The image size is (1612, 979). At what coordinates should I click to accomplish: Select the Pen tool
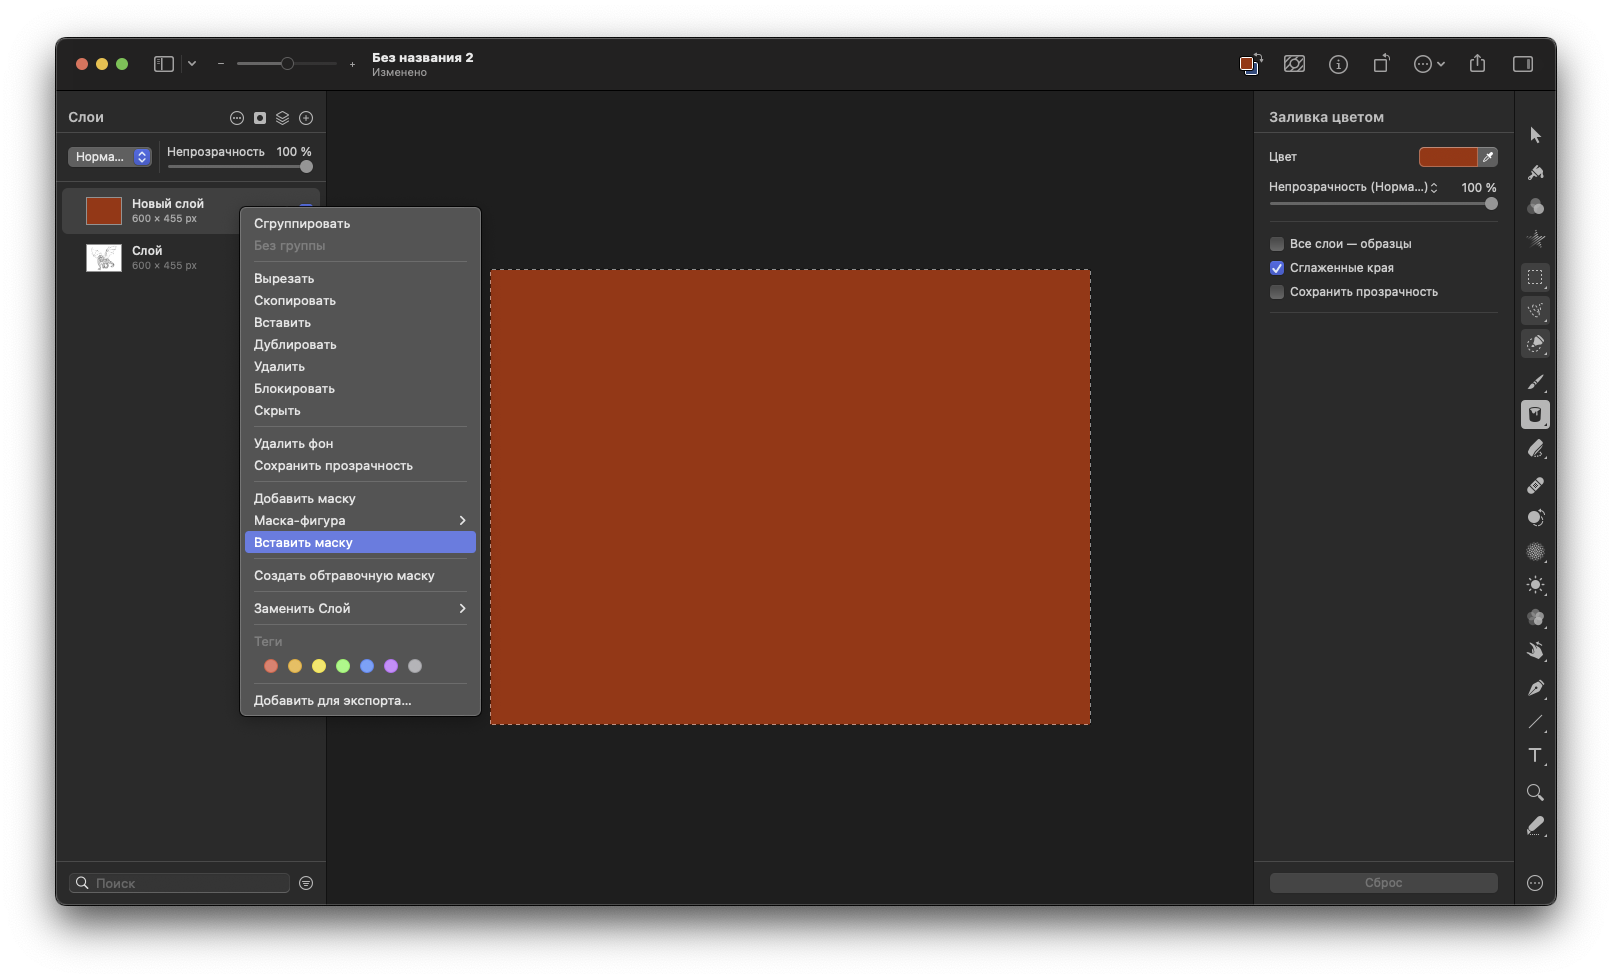[x=1535, y=687]
